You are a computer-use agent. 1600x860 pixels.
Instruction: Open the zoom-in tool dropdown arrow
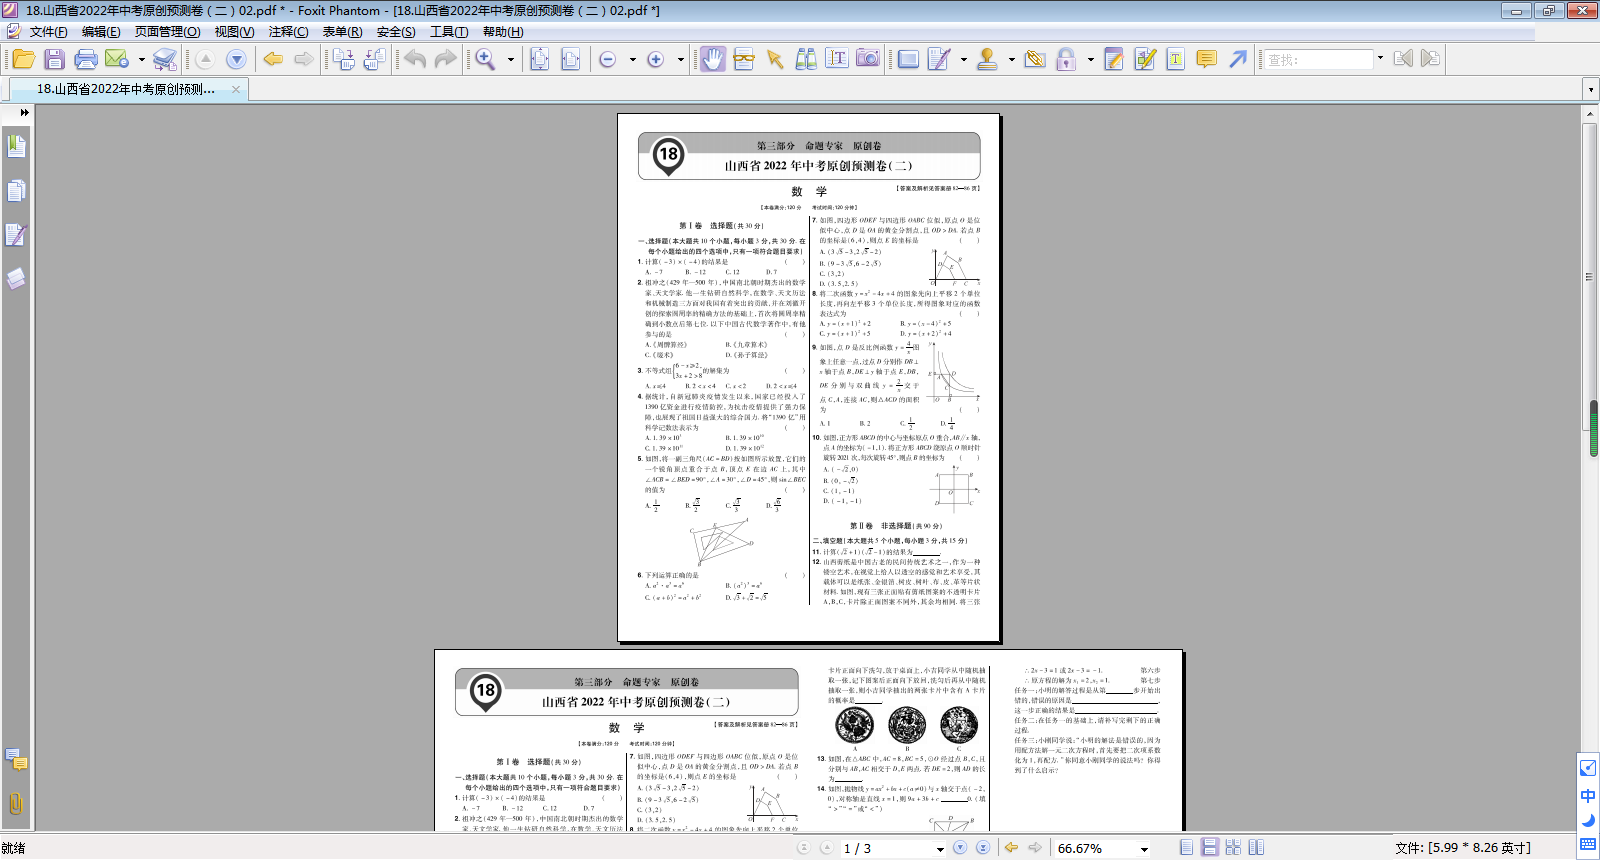click(x=680, y=60)
